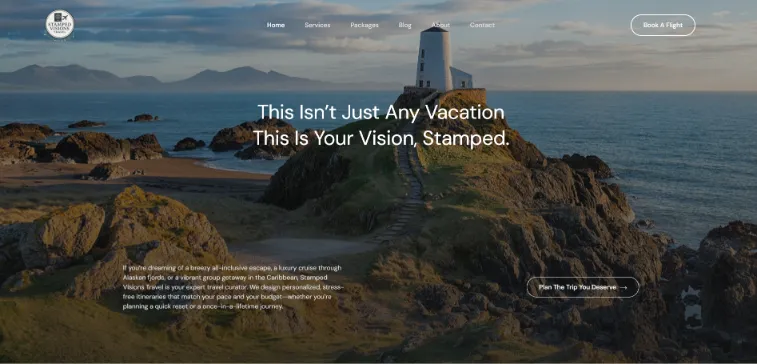757x364 pixels.
Task: Select Contact in the navigation bar
Action: point(482,25)
